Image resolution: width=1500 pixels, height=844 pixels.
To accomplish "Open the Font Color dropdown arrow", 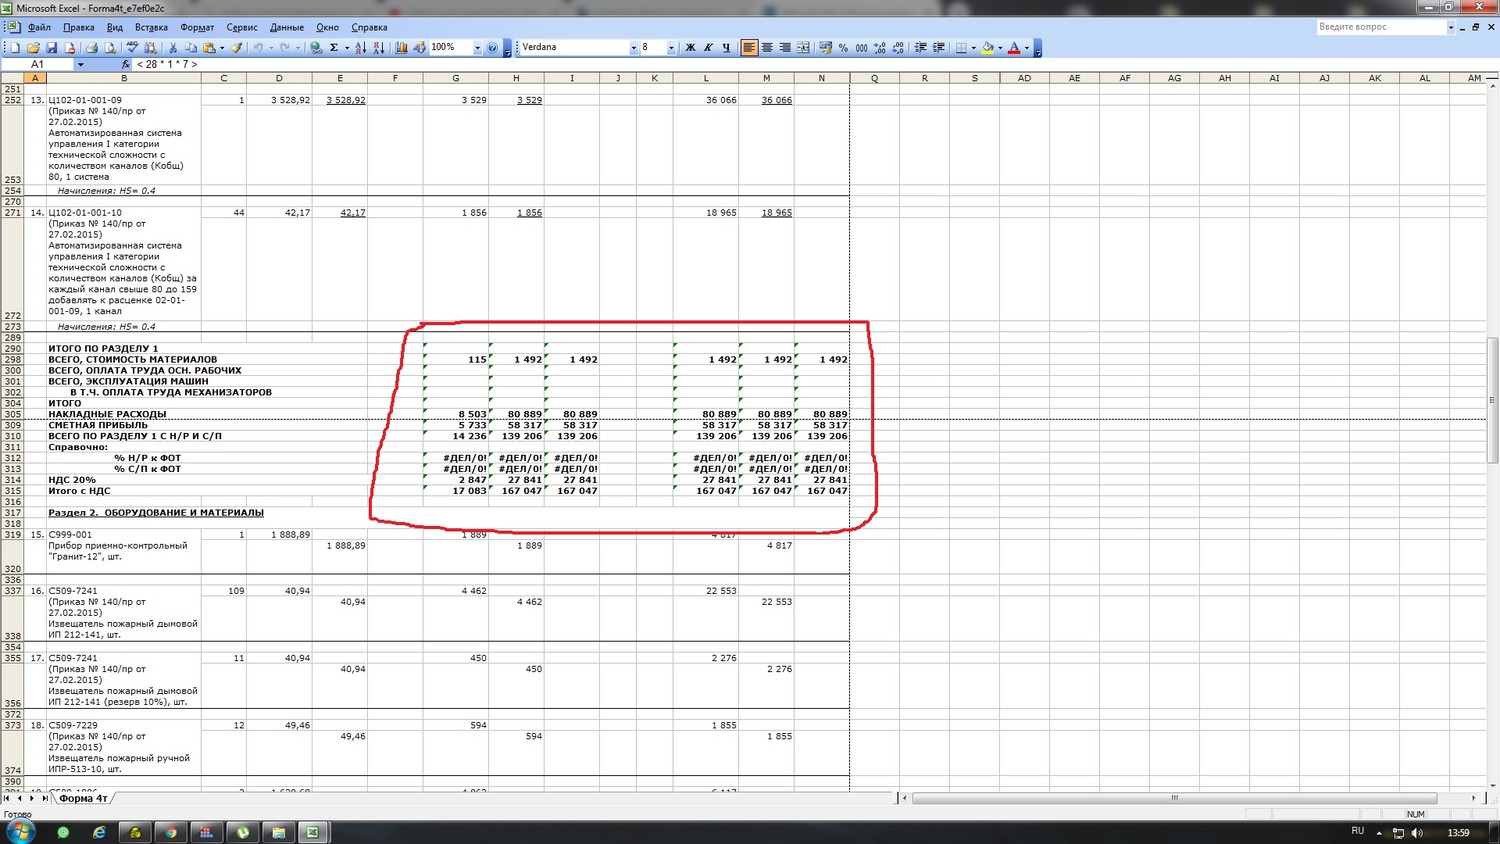I will 1026,47.
